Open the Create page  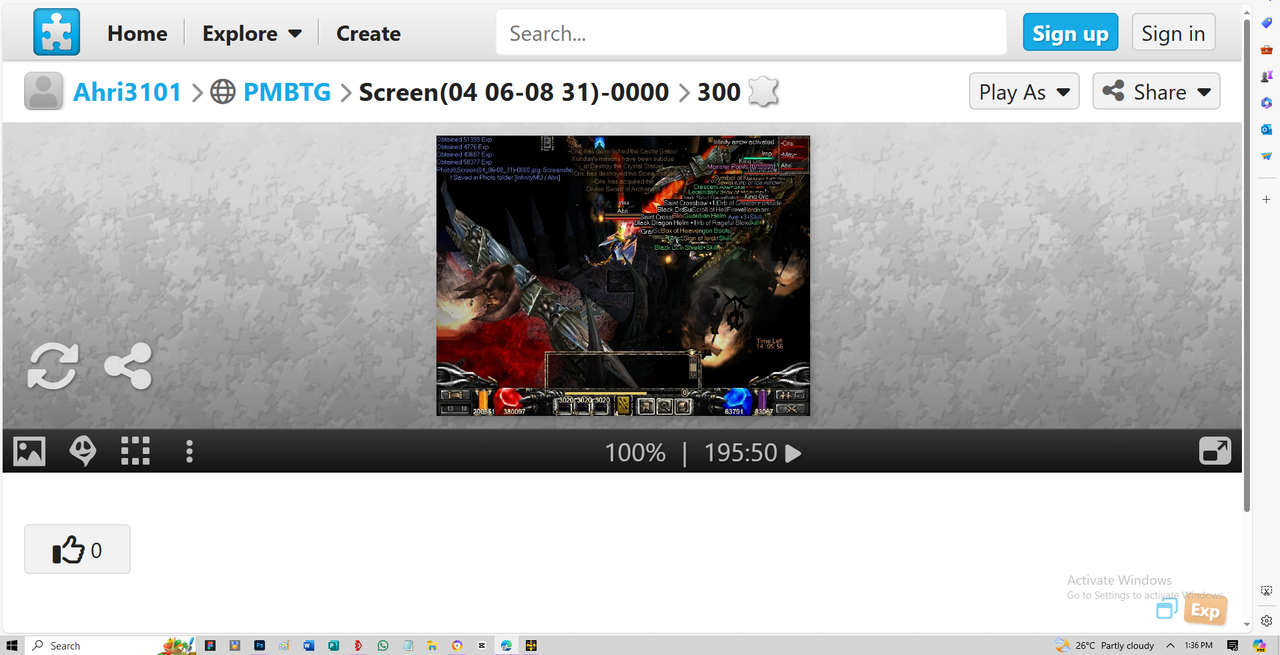tap(368, 33)
